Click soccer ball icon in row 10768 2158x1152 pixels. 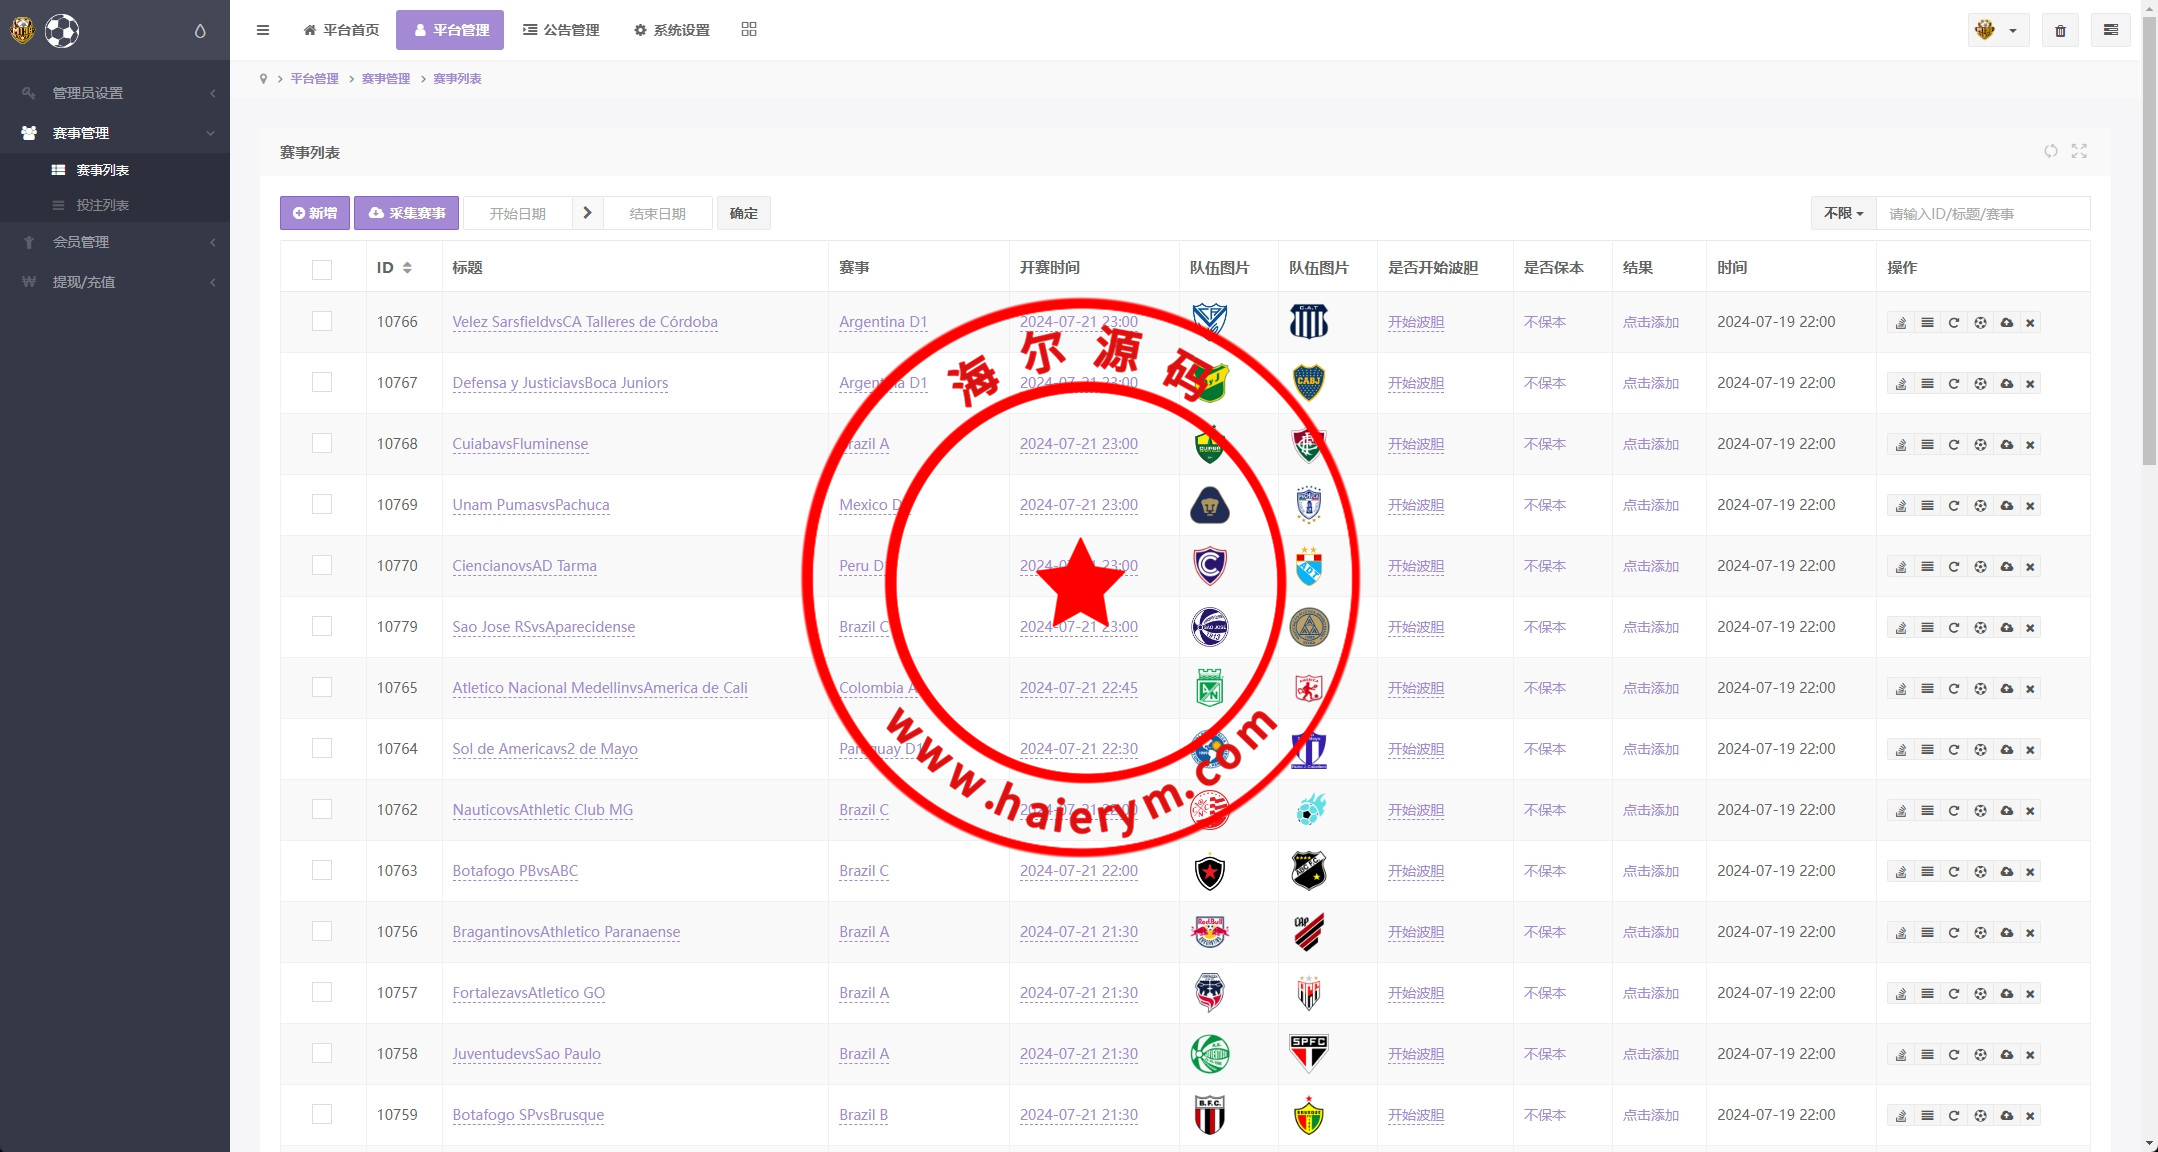click(1980, 445)
